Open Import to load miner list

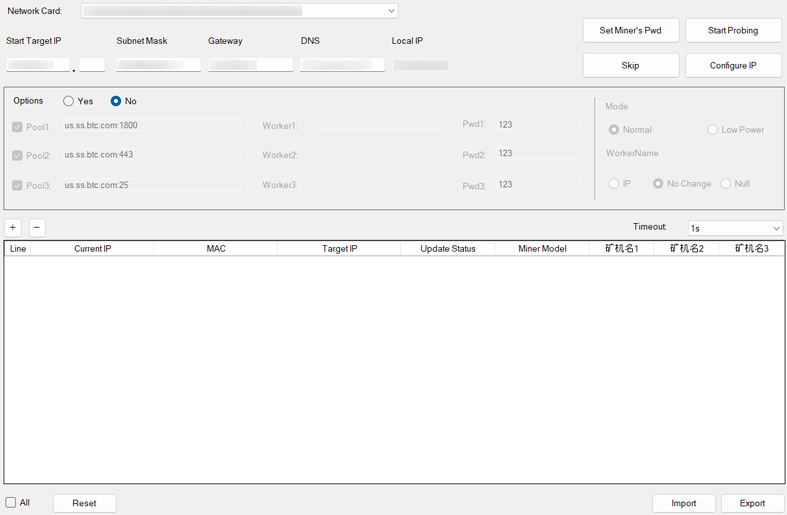pos(684,503)
